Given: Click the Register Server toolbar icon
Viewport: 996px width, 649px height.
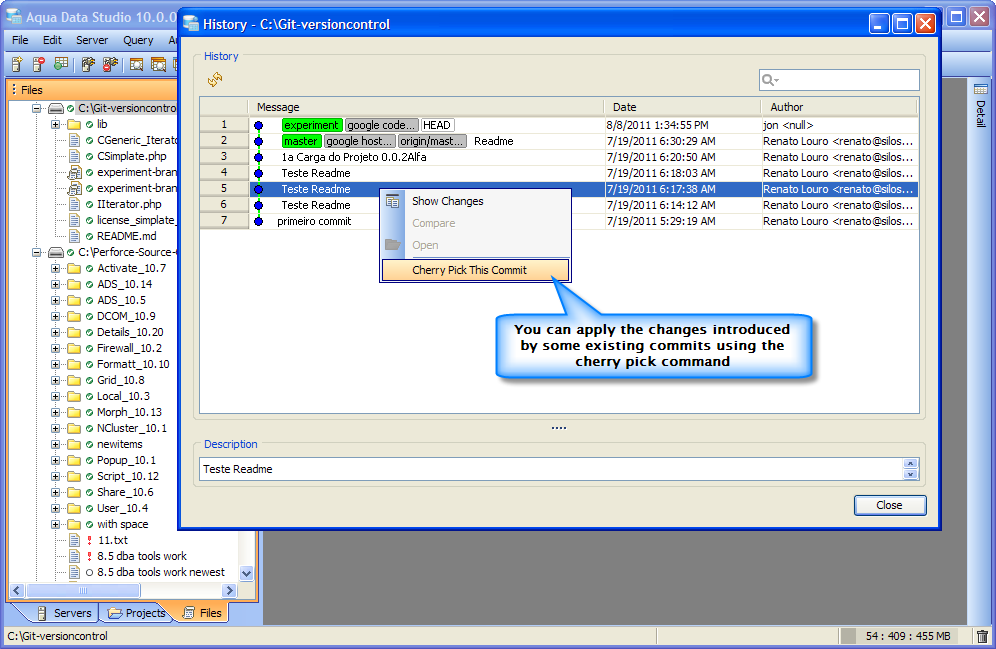Looking at the screenshot, I should [x=17, y=64].
